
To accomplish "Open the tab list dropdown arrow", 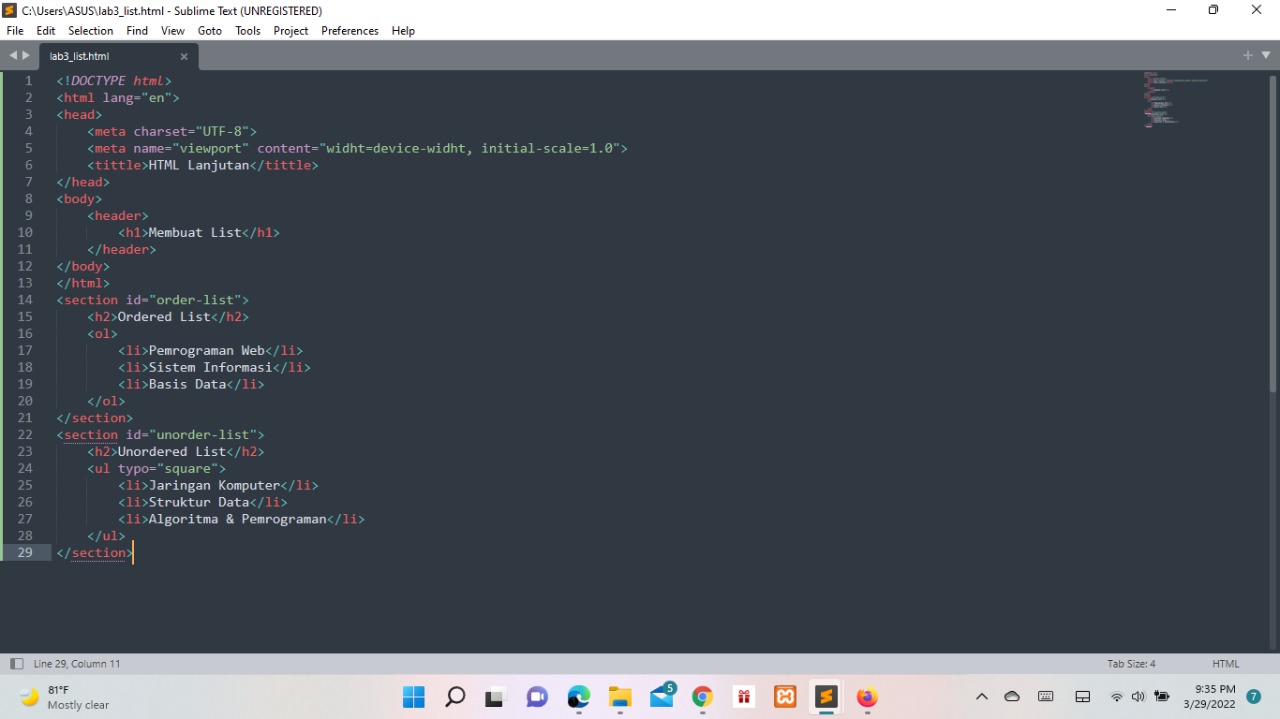I will [1266, 56].
